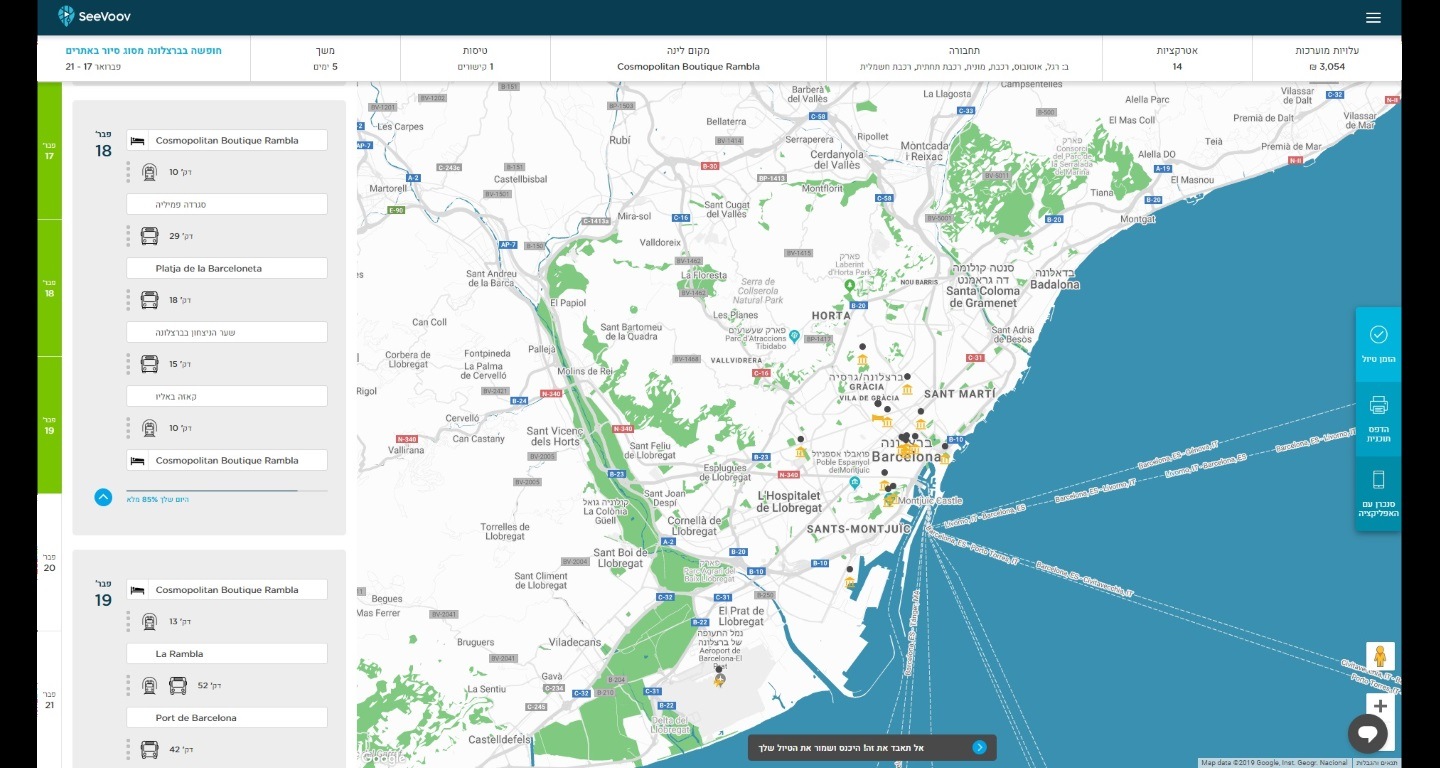1440x768 pixels.
Task: Click the blue arrow on the save-trip banner
Action: pos(979,747)
